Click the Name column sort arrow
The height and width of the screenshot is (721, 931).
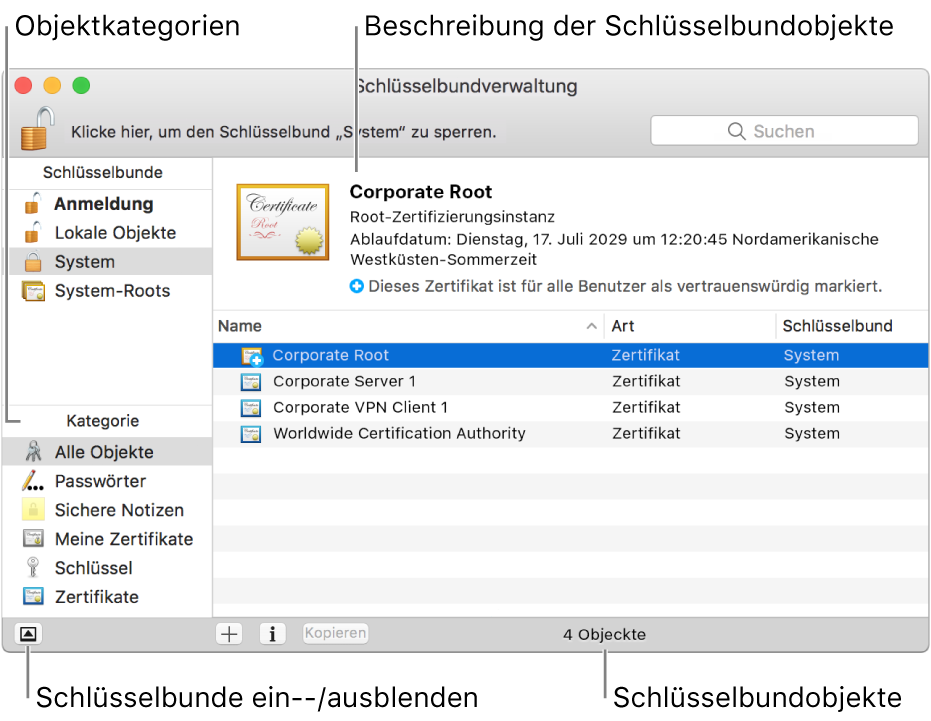tap(591, 326)
